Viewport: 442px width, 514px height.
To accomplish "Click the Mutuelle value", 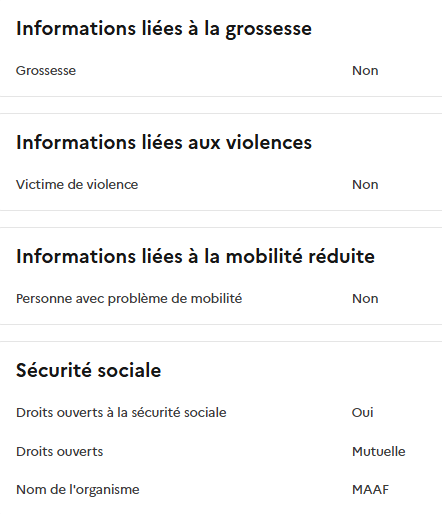I will pyautogui.click(x=379, y=452).
